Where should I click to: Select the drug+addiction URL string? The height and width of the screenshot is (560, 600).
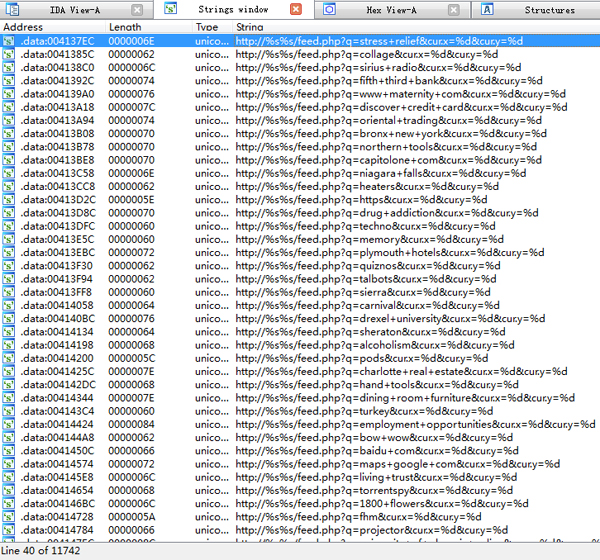click(x=387, y=213)
